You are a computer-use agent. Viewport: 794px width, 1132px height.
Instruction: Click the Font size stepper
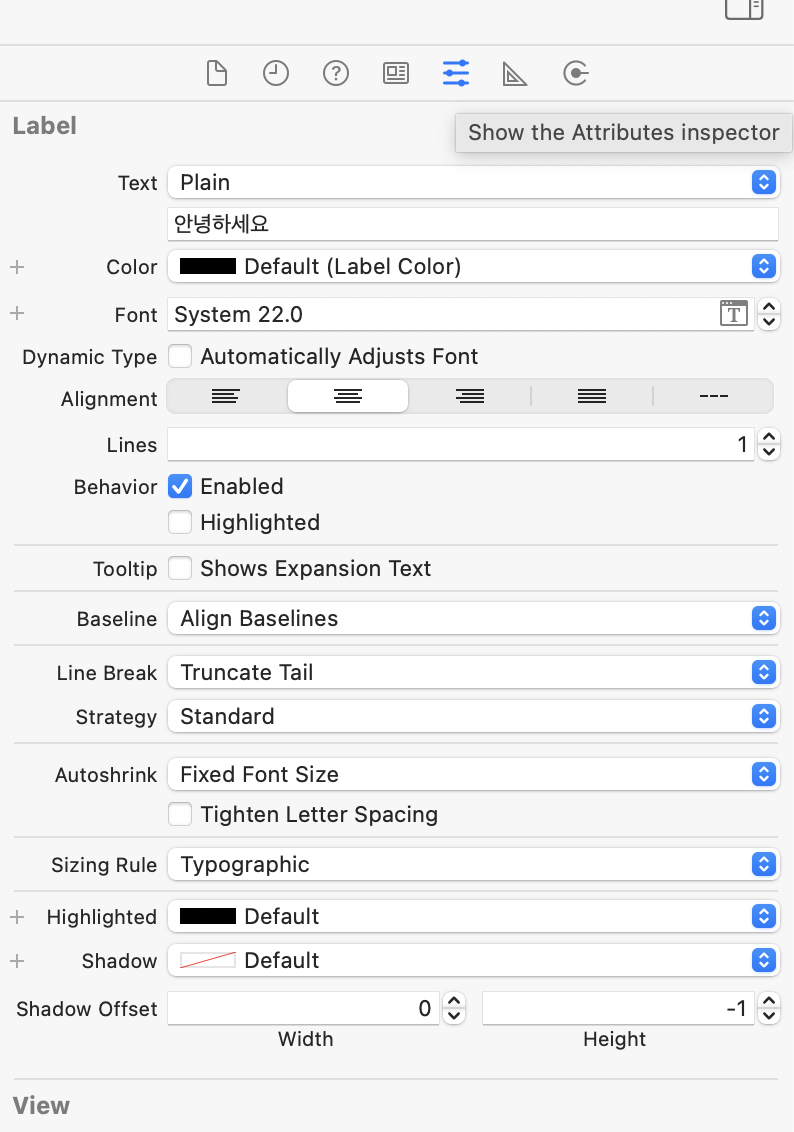click(769, 314)
